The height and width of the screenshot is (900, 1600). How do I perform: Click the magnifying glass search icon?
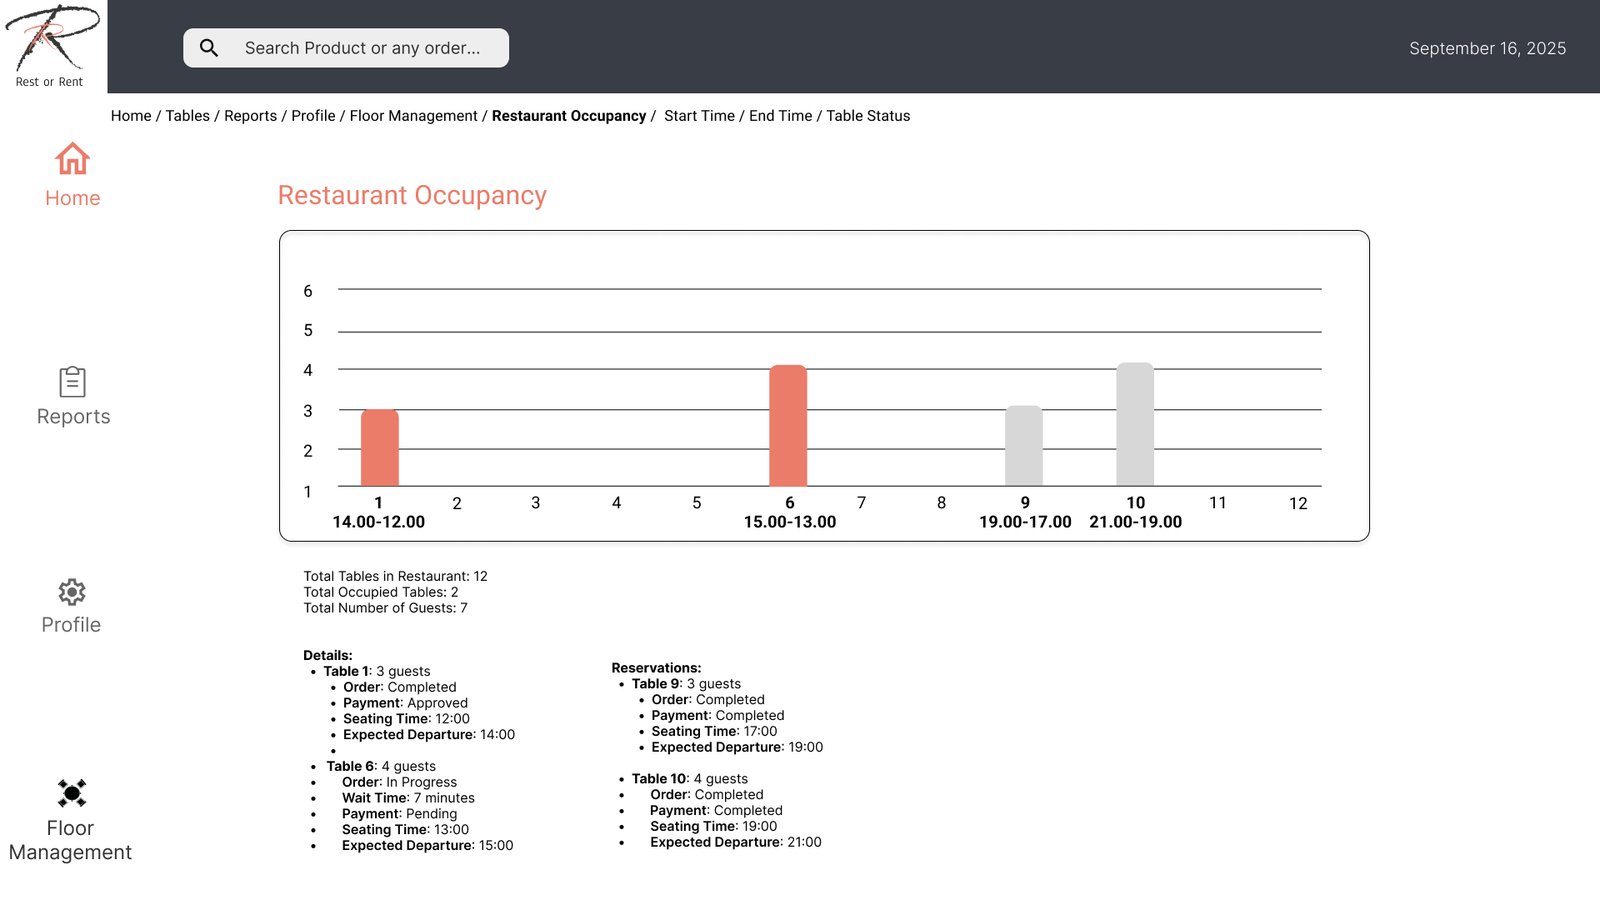click(209, 48)
